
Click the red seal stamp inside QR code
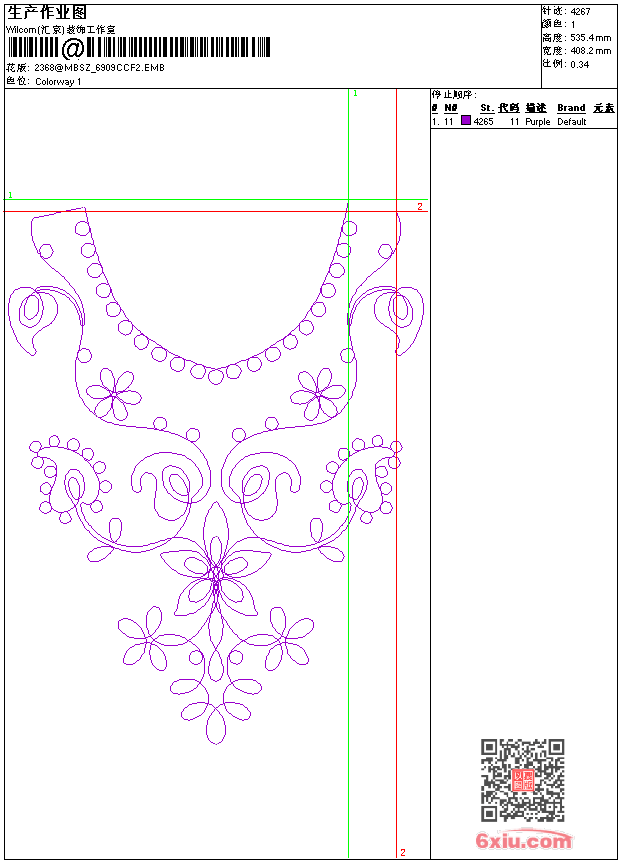pos(523,780)
